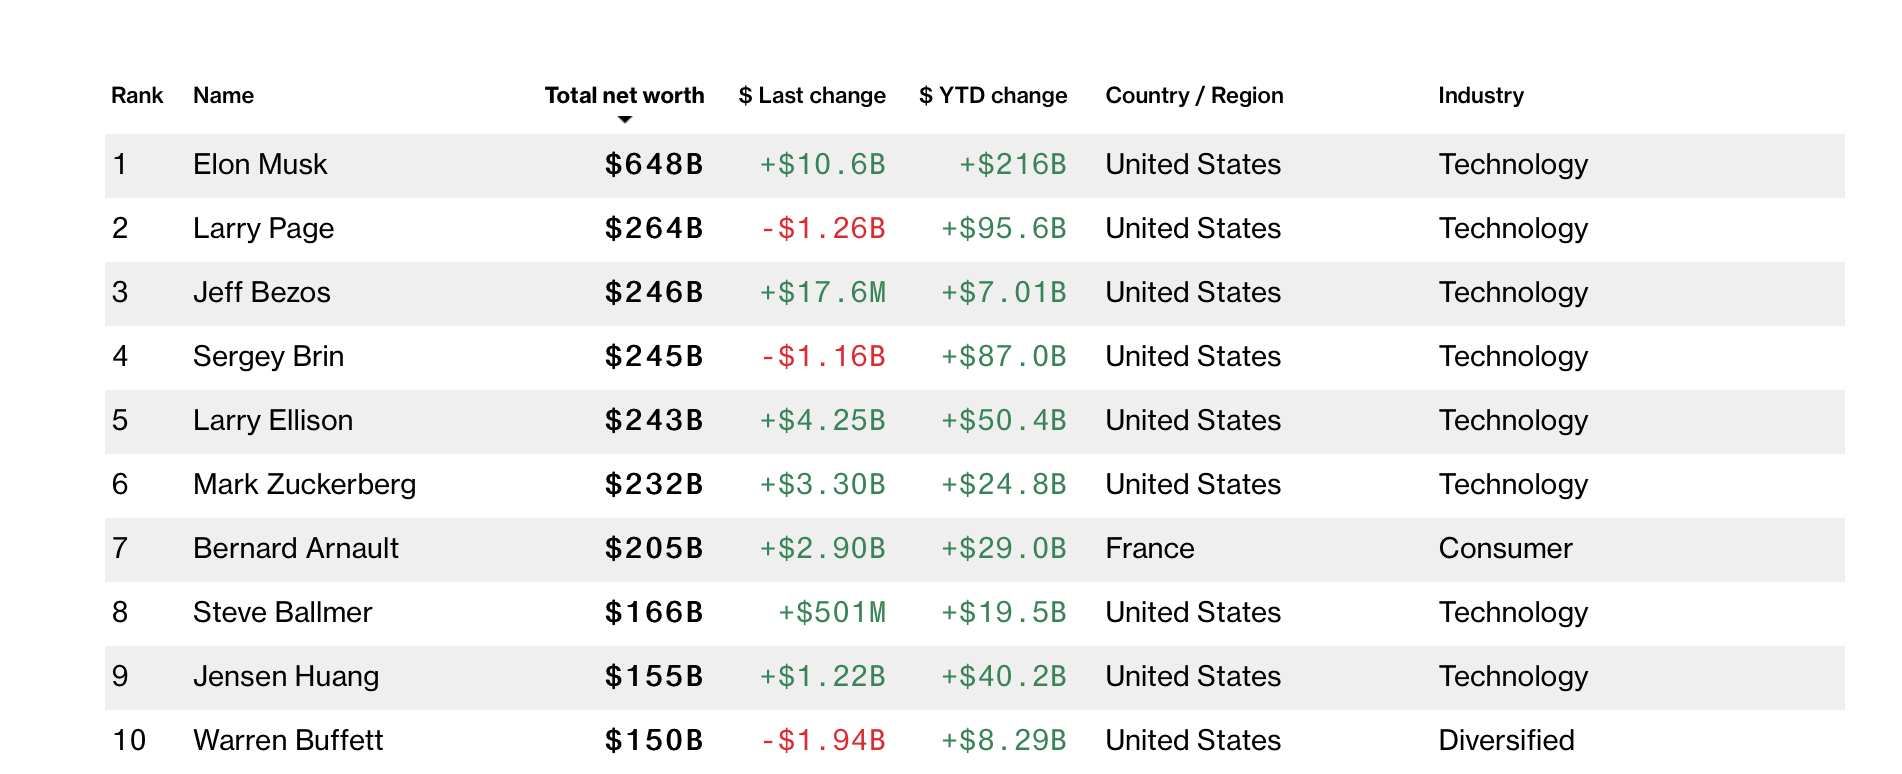
Task: Click Jensen Huang's name
Action: [286, 677]
